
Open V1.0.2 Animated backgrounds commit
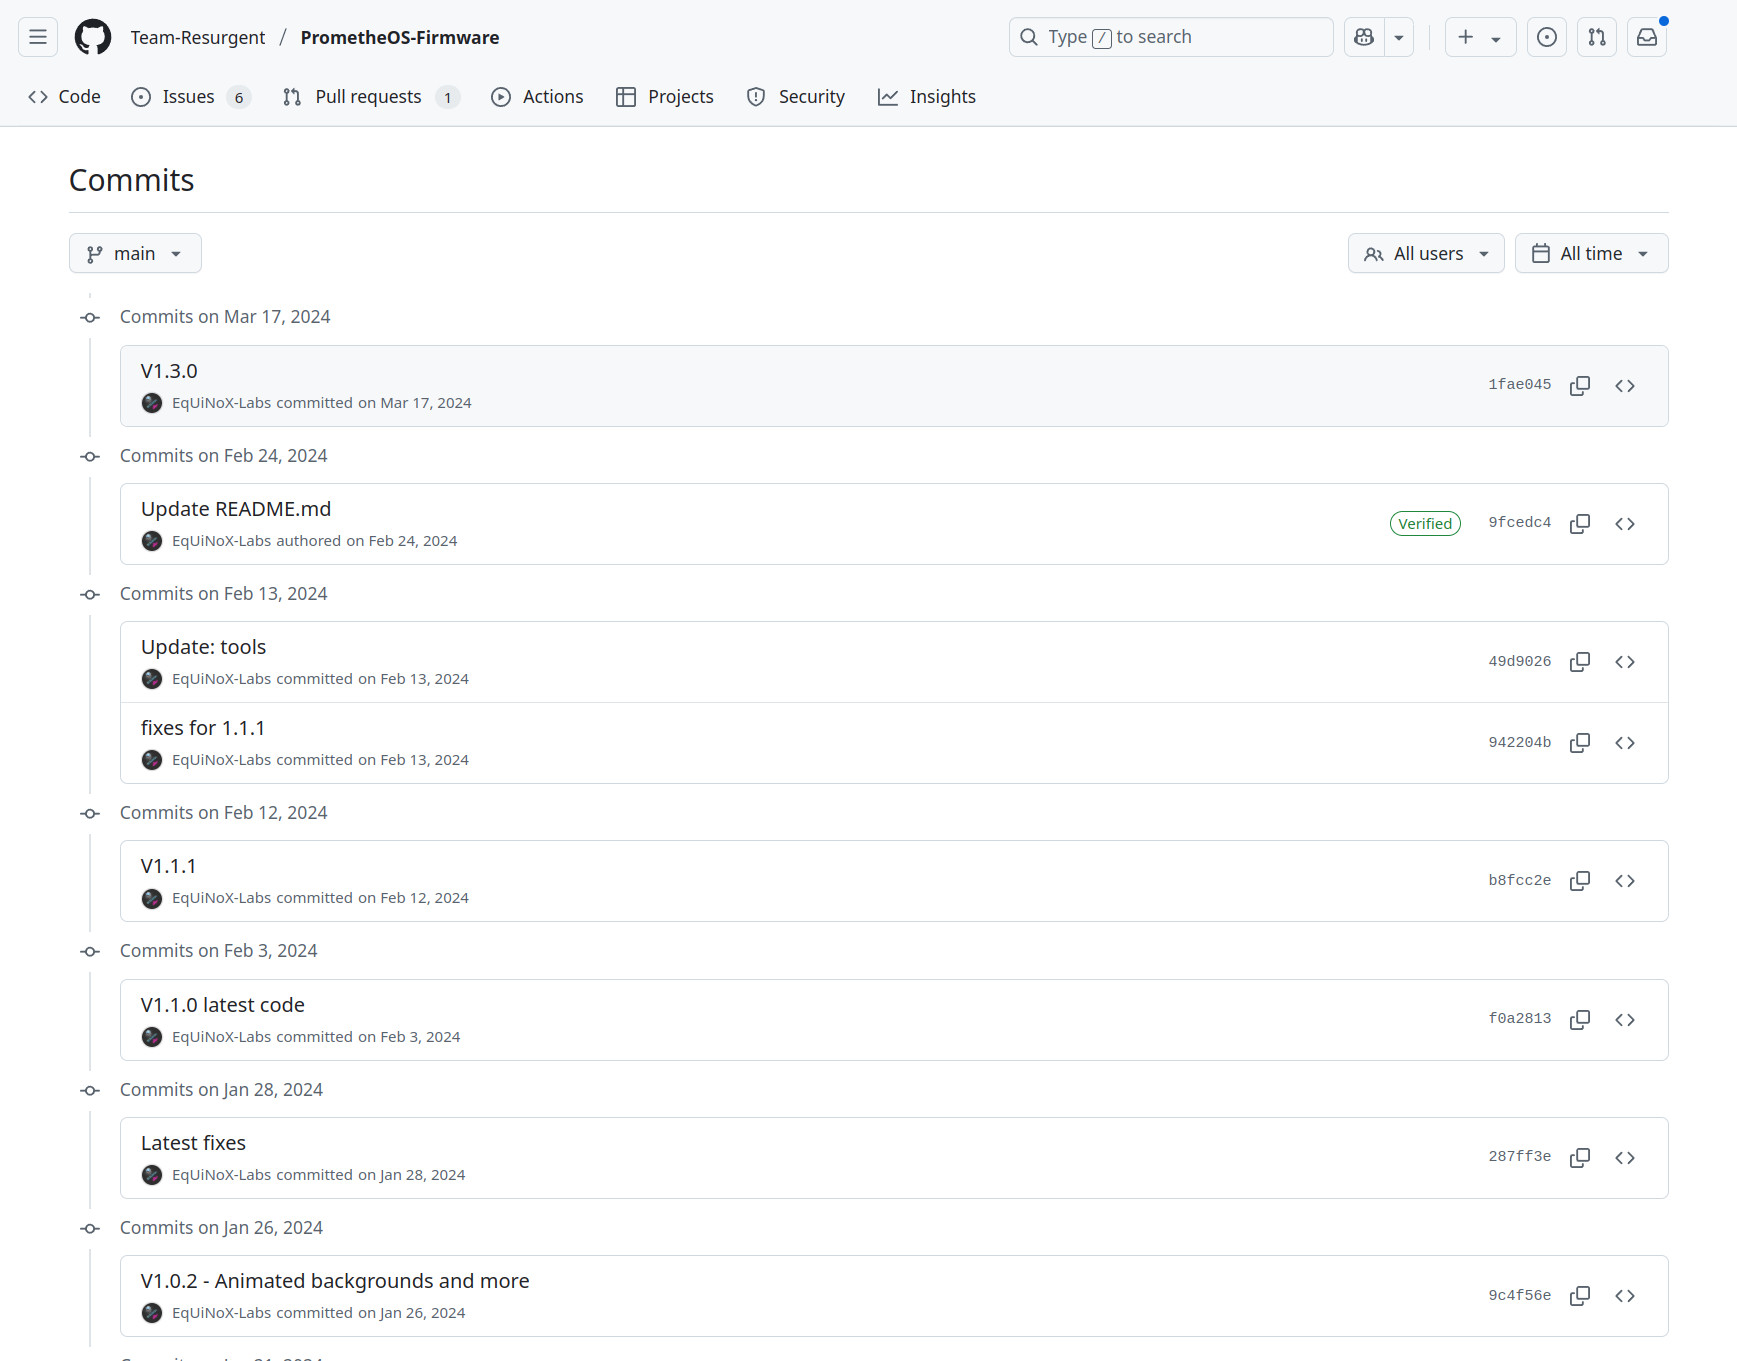coord(335,1281)
